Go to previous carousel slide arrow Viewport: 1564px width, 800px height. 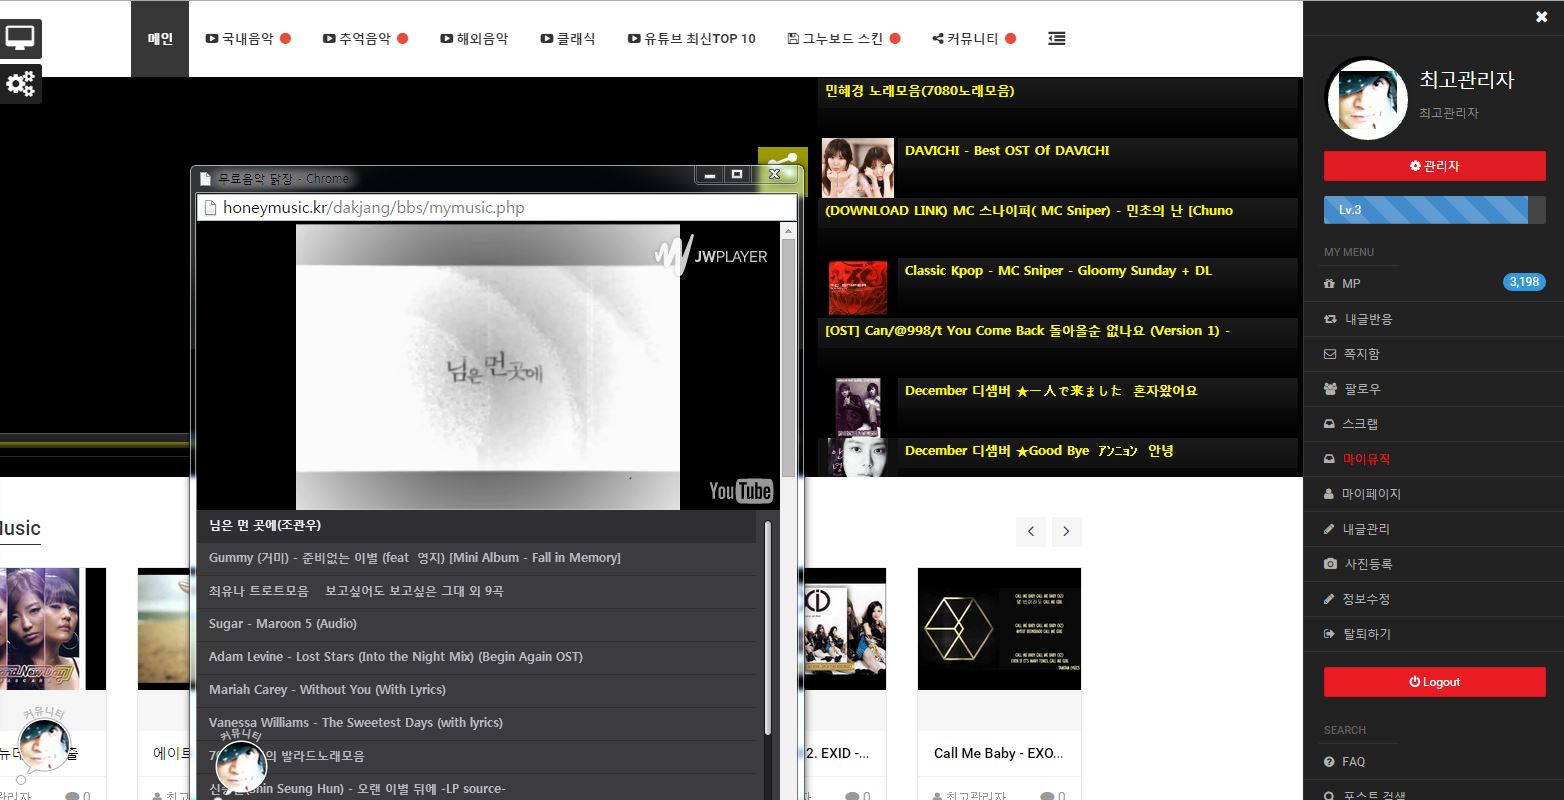coord(1031,532)
